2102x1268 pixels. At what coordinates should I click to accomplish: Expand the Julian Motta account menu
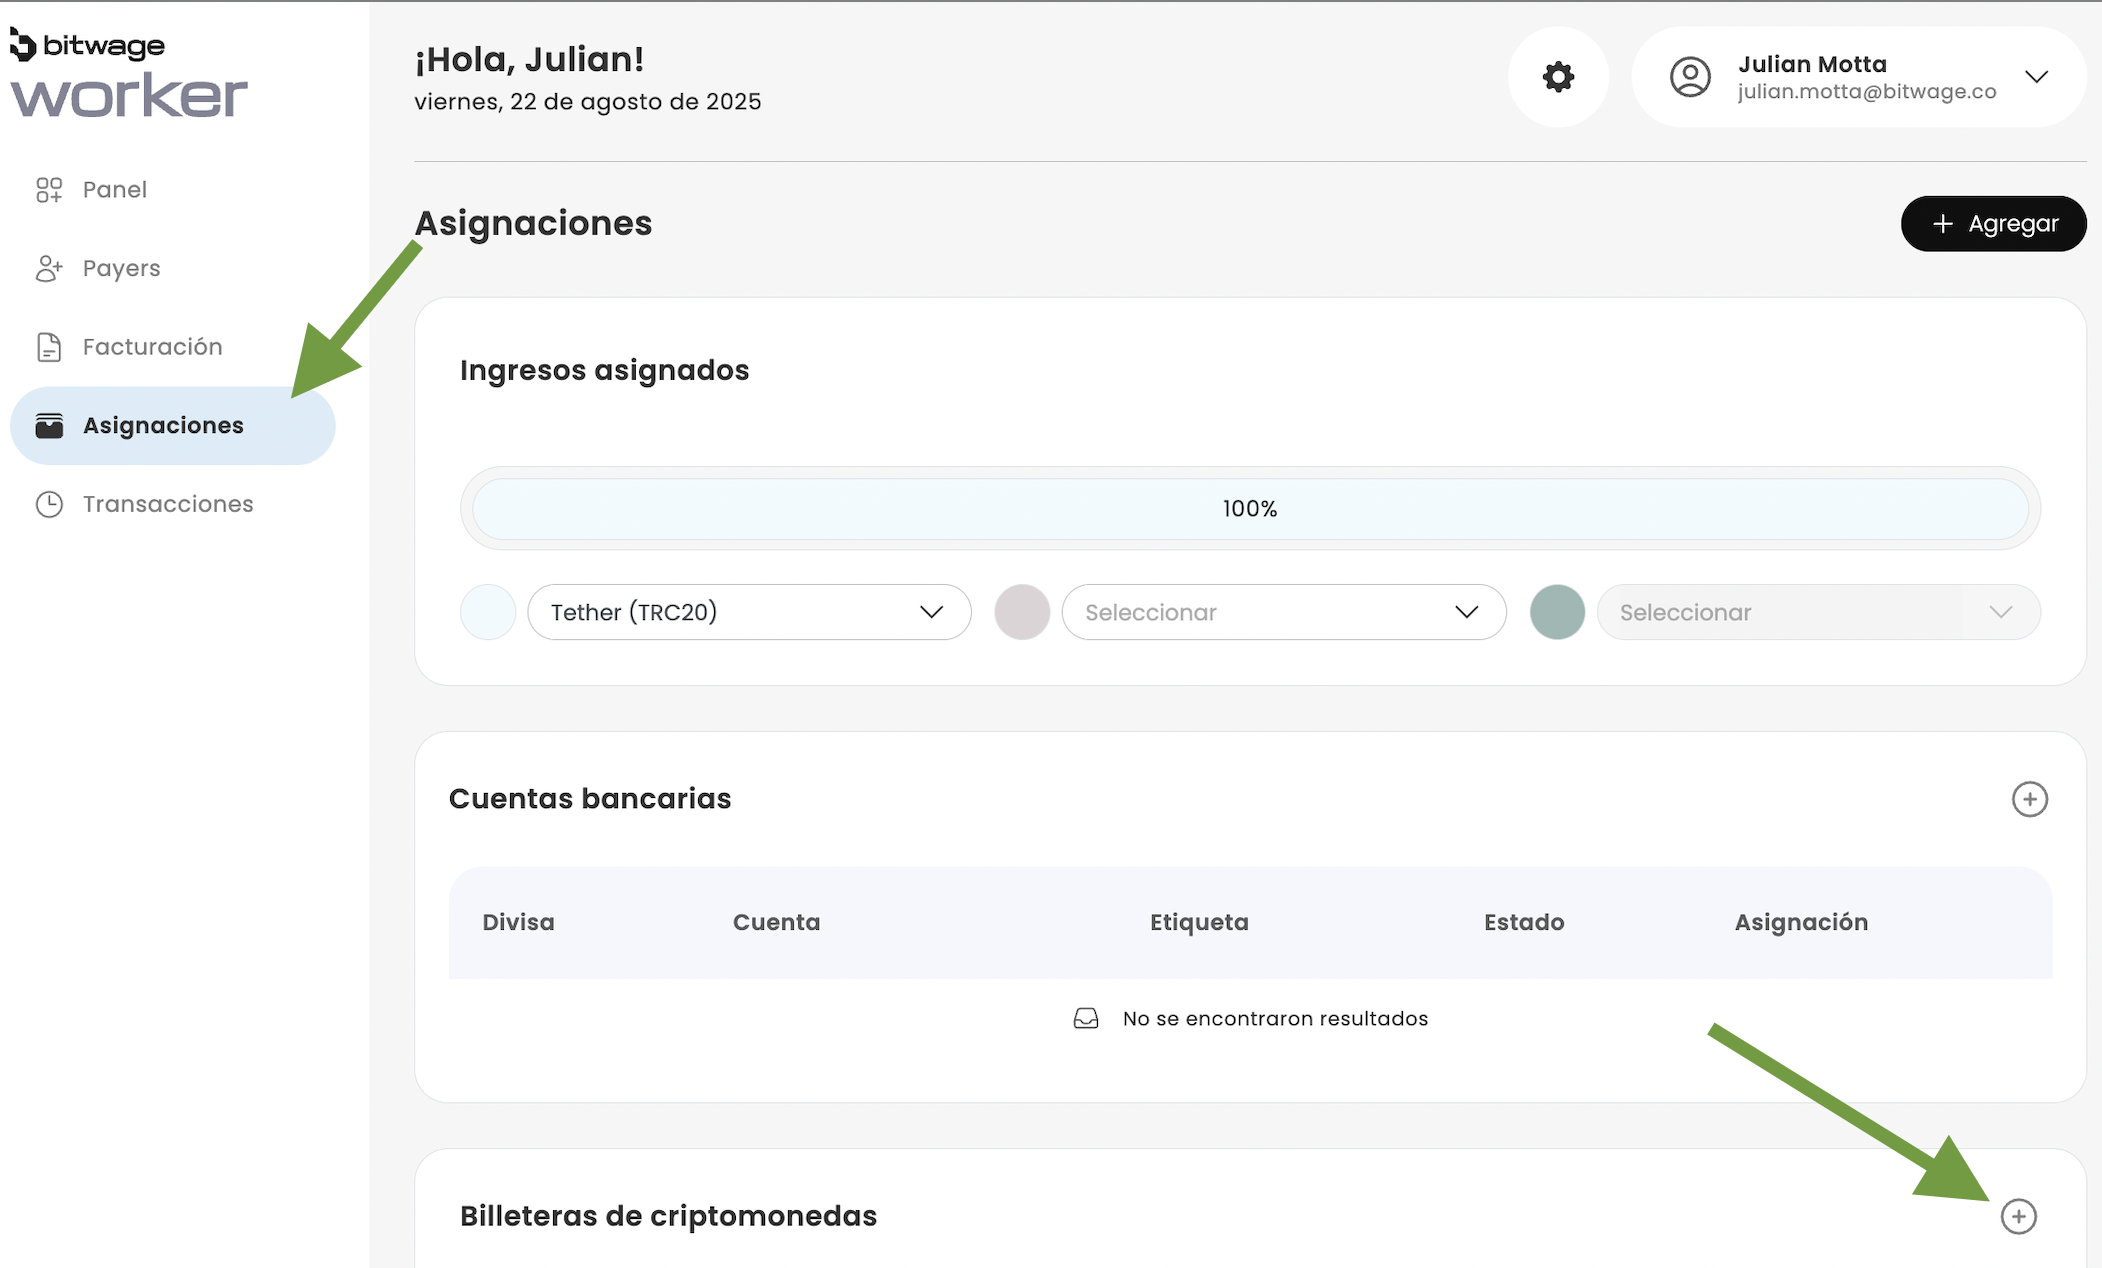coord(2036,77)
